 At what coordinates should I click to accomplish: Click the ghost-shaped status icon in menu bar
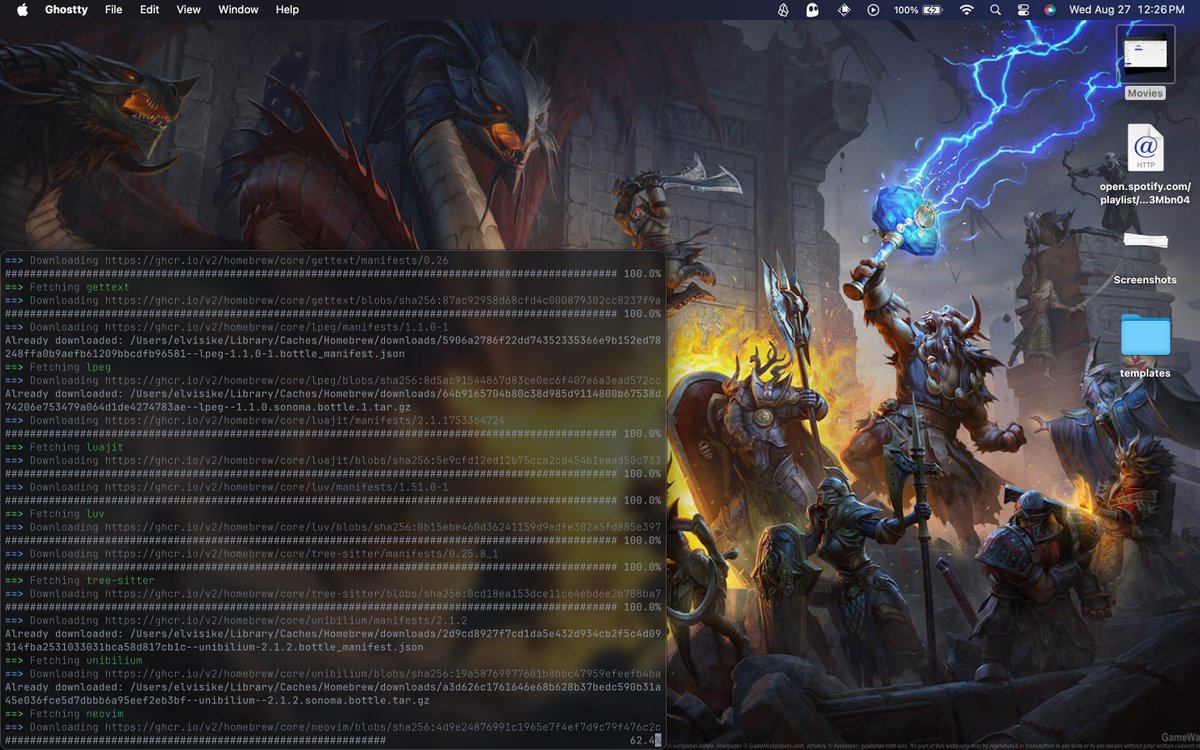click(x=813, y=10)
